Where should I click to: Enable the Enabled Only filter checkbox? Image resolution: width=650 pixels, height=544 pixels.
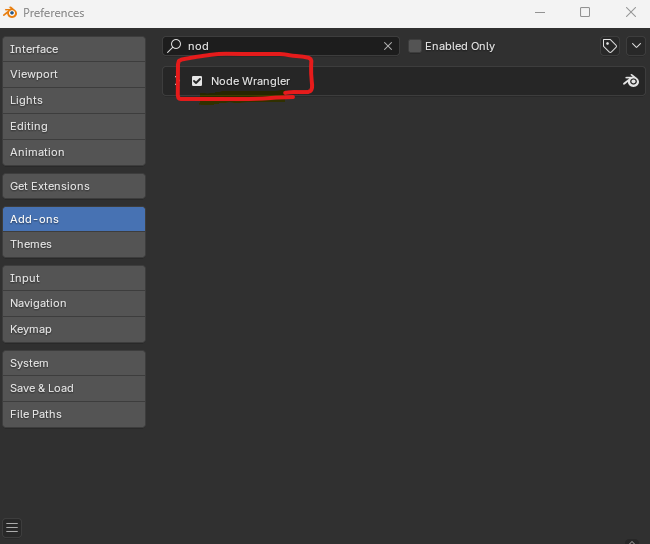[415, 46]
